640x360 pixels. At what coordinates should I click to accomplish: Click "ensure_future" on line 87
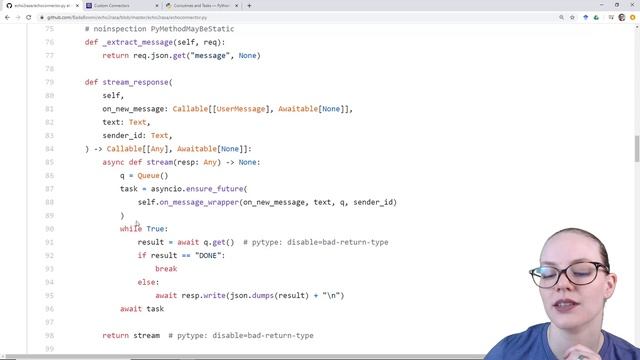(x=214, y=189)
